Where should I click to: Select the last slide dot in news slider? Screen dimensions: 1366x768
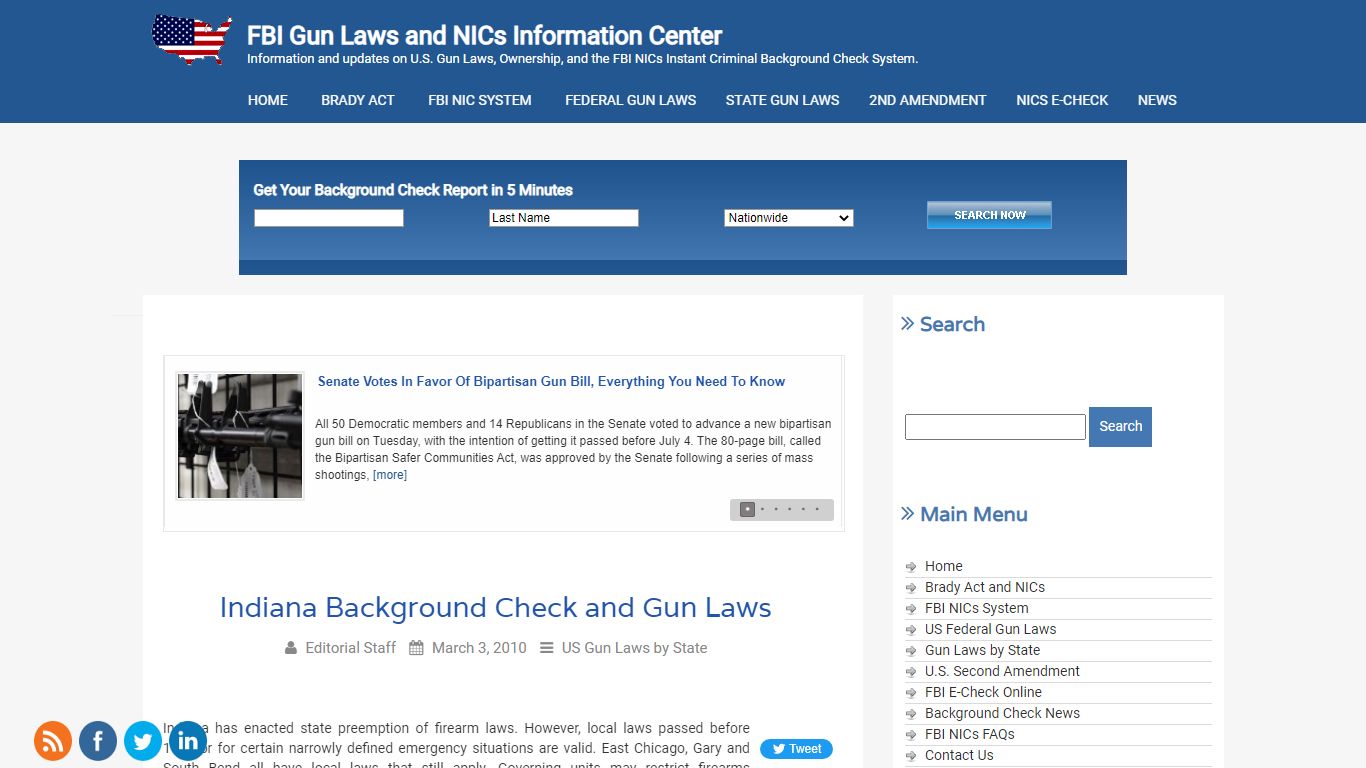816,509
